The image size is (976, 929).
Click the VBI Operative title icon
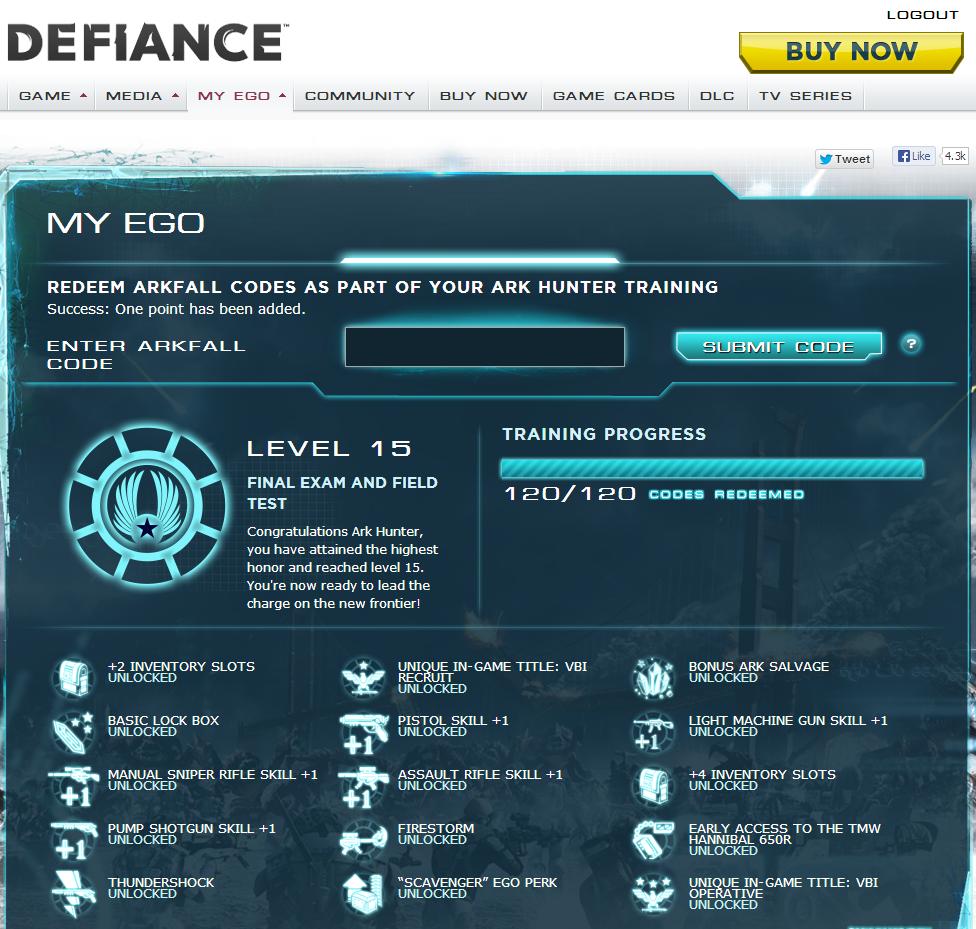point(654,894)
